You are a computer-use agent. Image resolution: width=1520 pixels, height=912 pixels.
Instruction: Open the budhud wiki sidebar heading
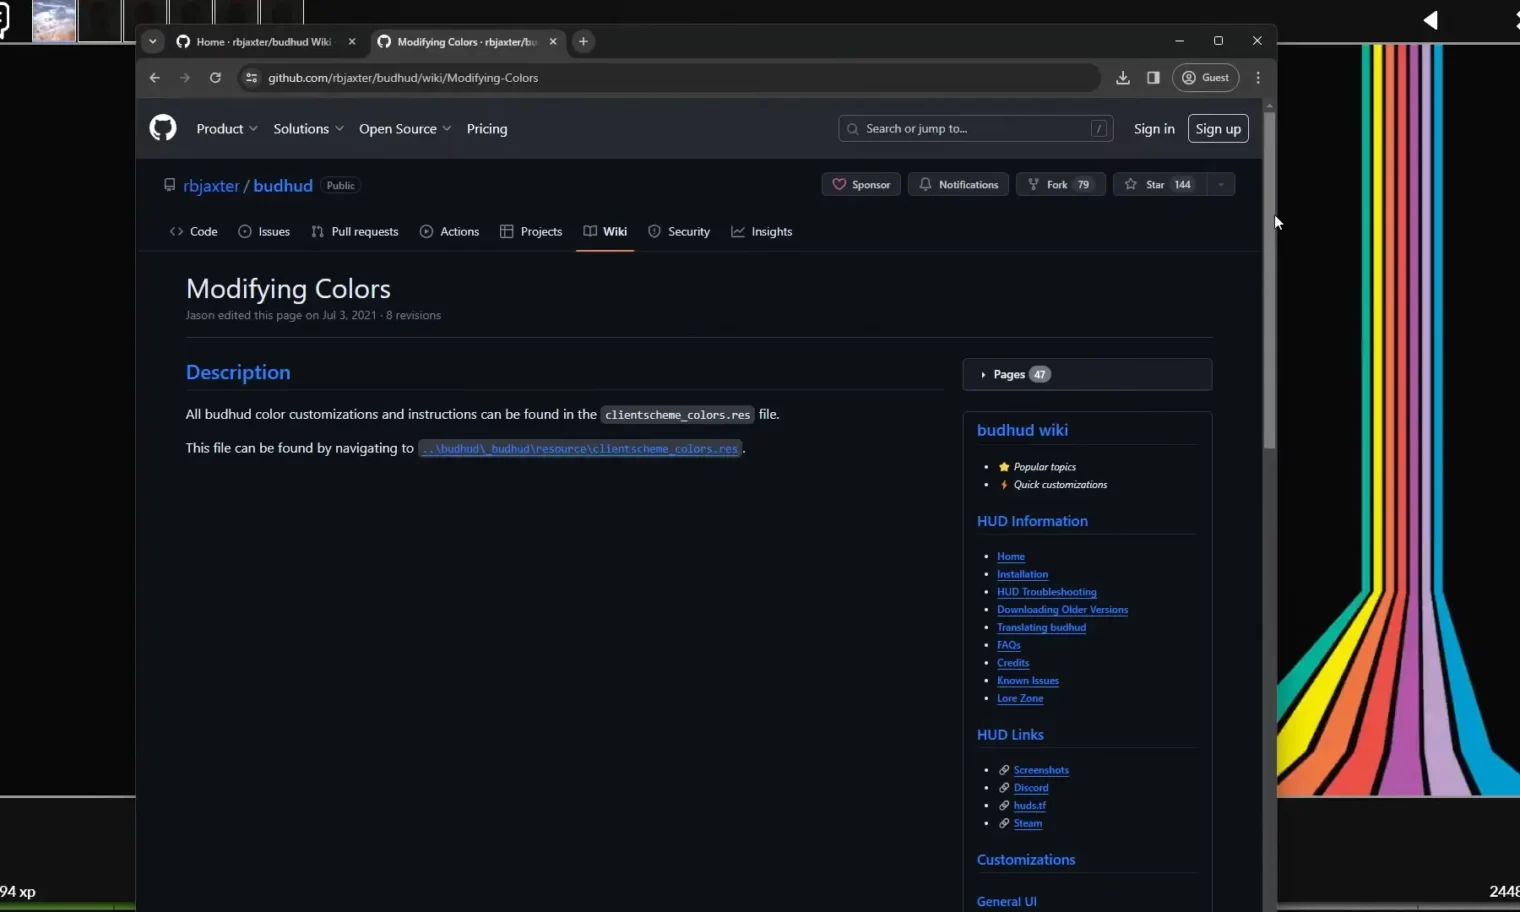pos(1022,430)
